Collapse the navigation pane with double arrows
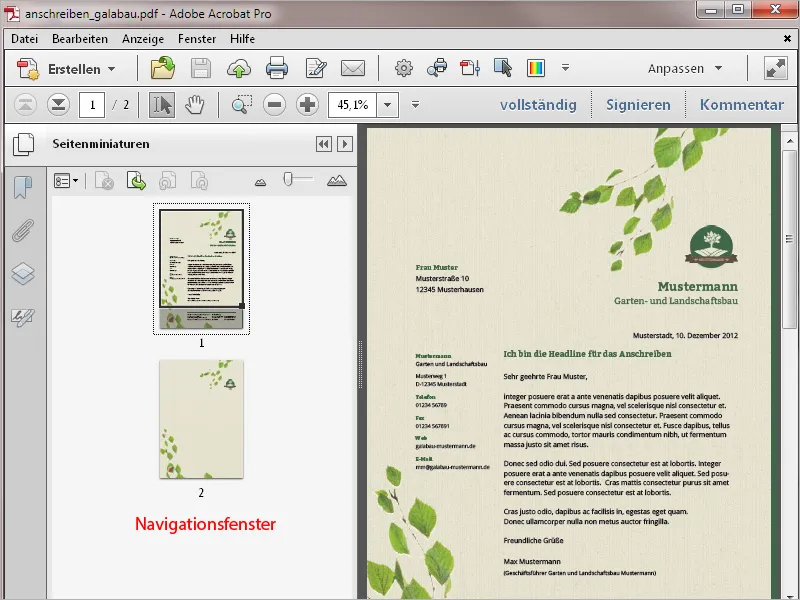Image resolution: width=800 pixels, height=600 pixels. (323, 144)
